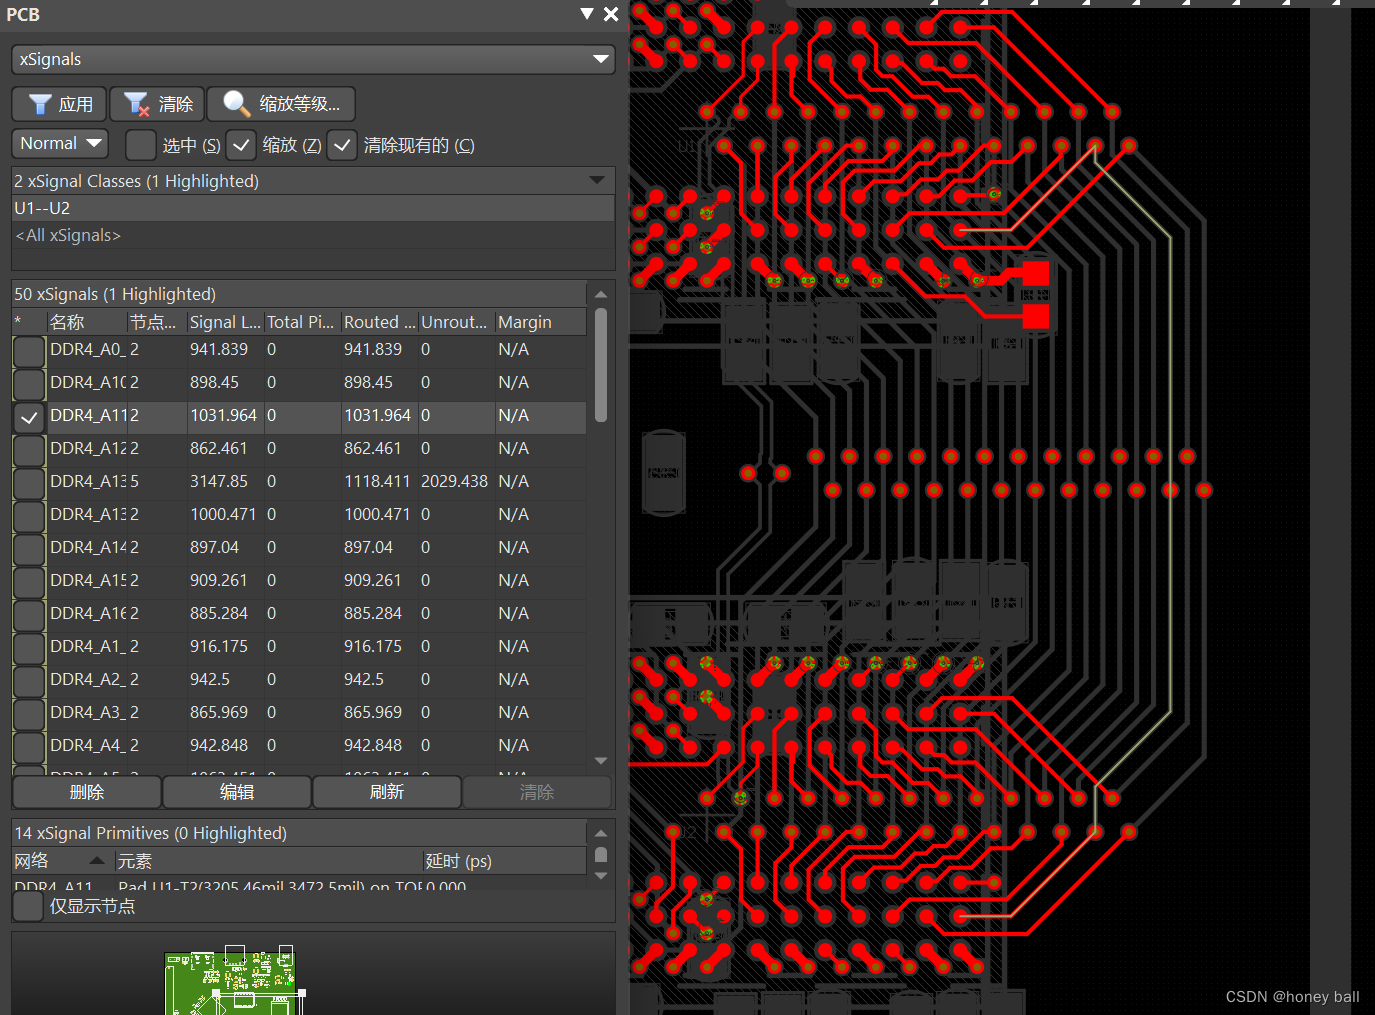Click the 应用 filter funnel icon
The width and height of the screenshot is (1375, 1015).
[38, 103]
